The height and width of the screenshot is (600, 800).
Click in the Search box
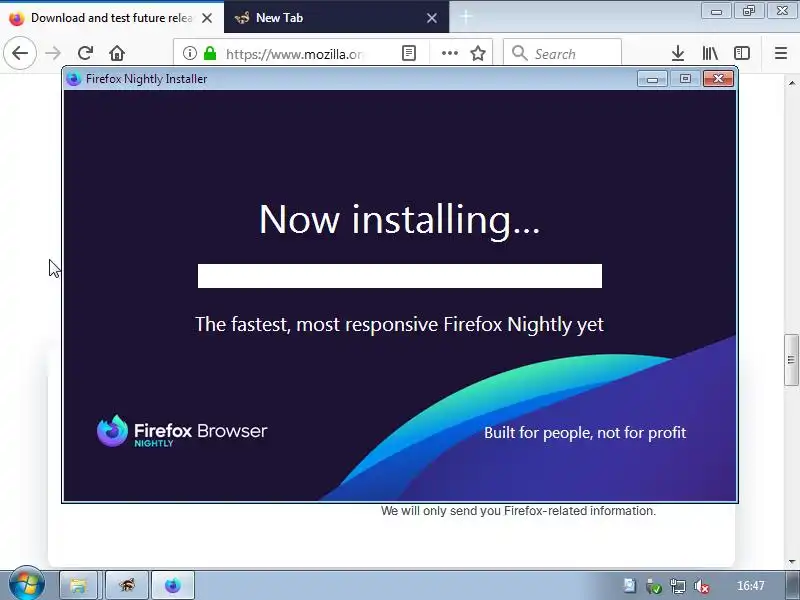tap(562, 53)
